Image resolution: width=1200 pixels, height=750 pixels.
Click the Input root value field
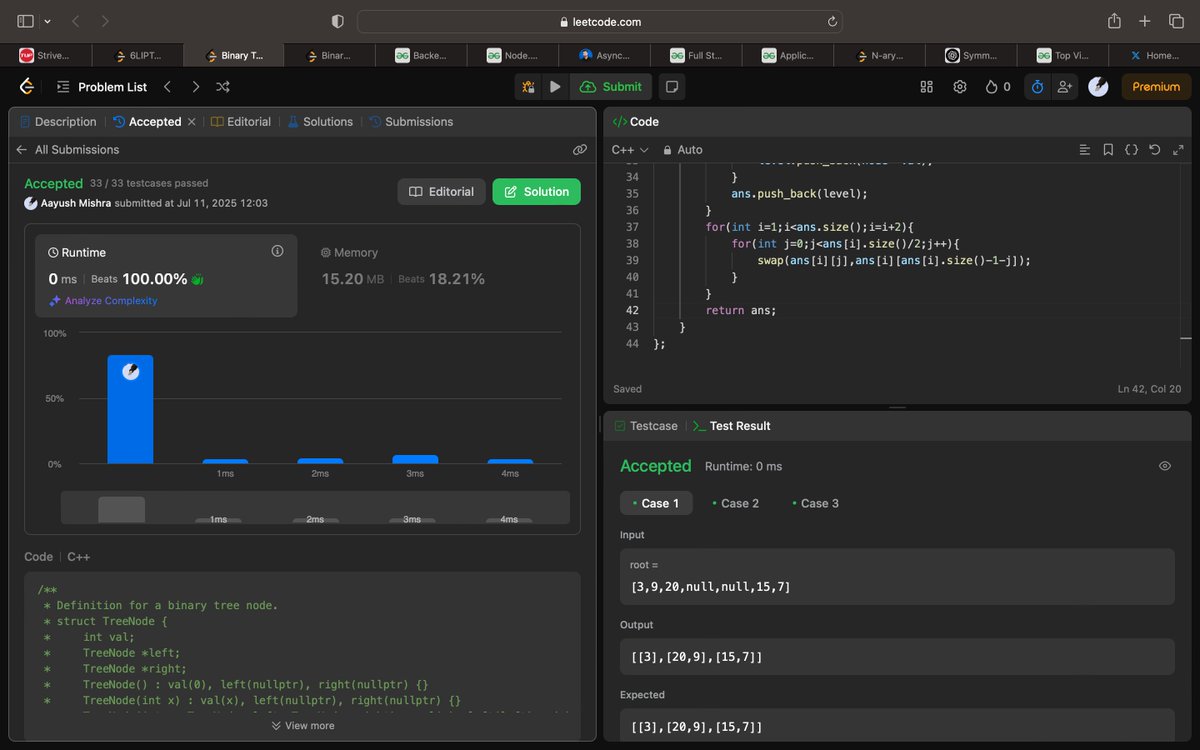(x=897, y=576)
